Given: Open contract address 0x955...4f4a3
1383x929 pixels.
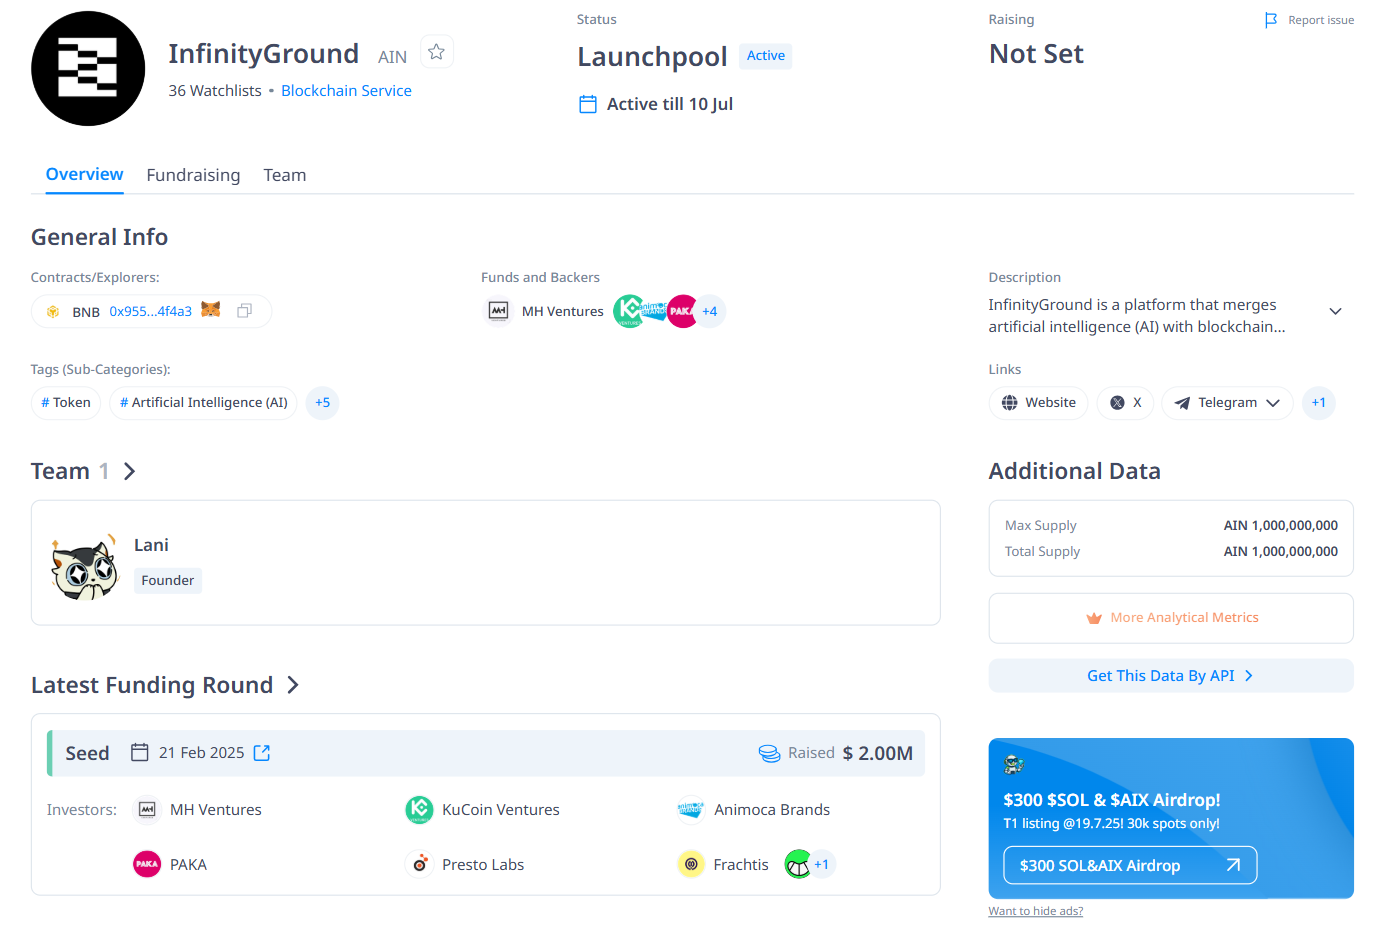Looking at the screenshot, I should 150,312.
